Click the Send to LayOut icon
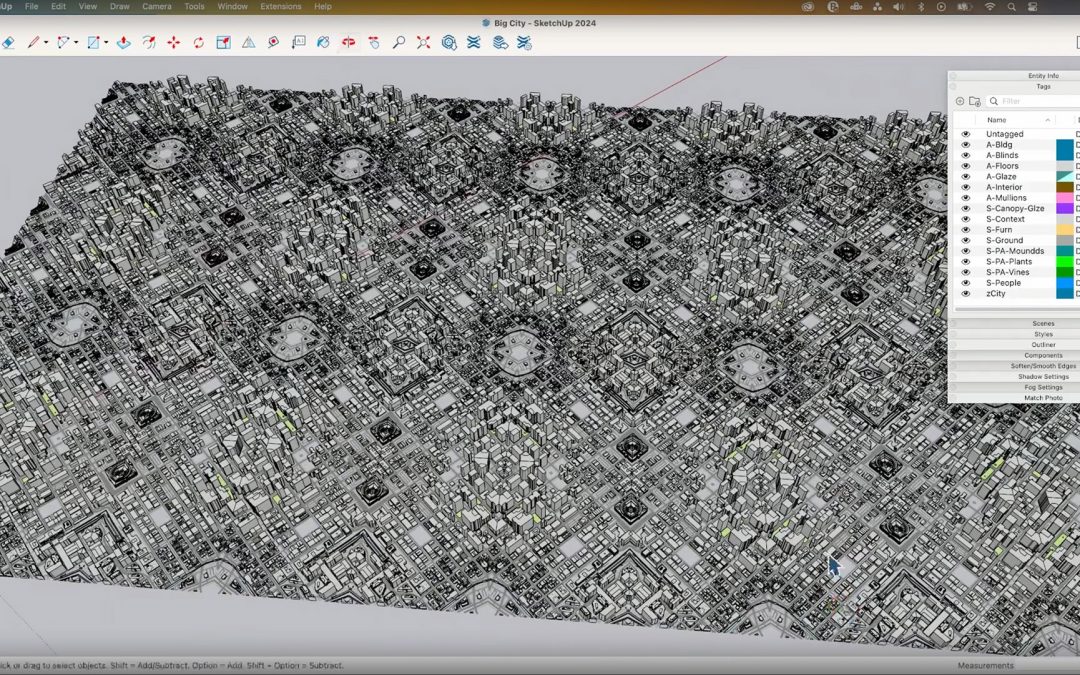This screenshot has height=675, width=1080. (x=501, y=43)
